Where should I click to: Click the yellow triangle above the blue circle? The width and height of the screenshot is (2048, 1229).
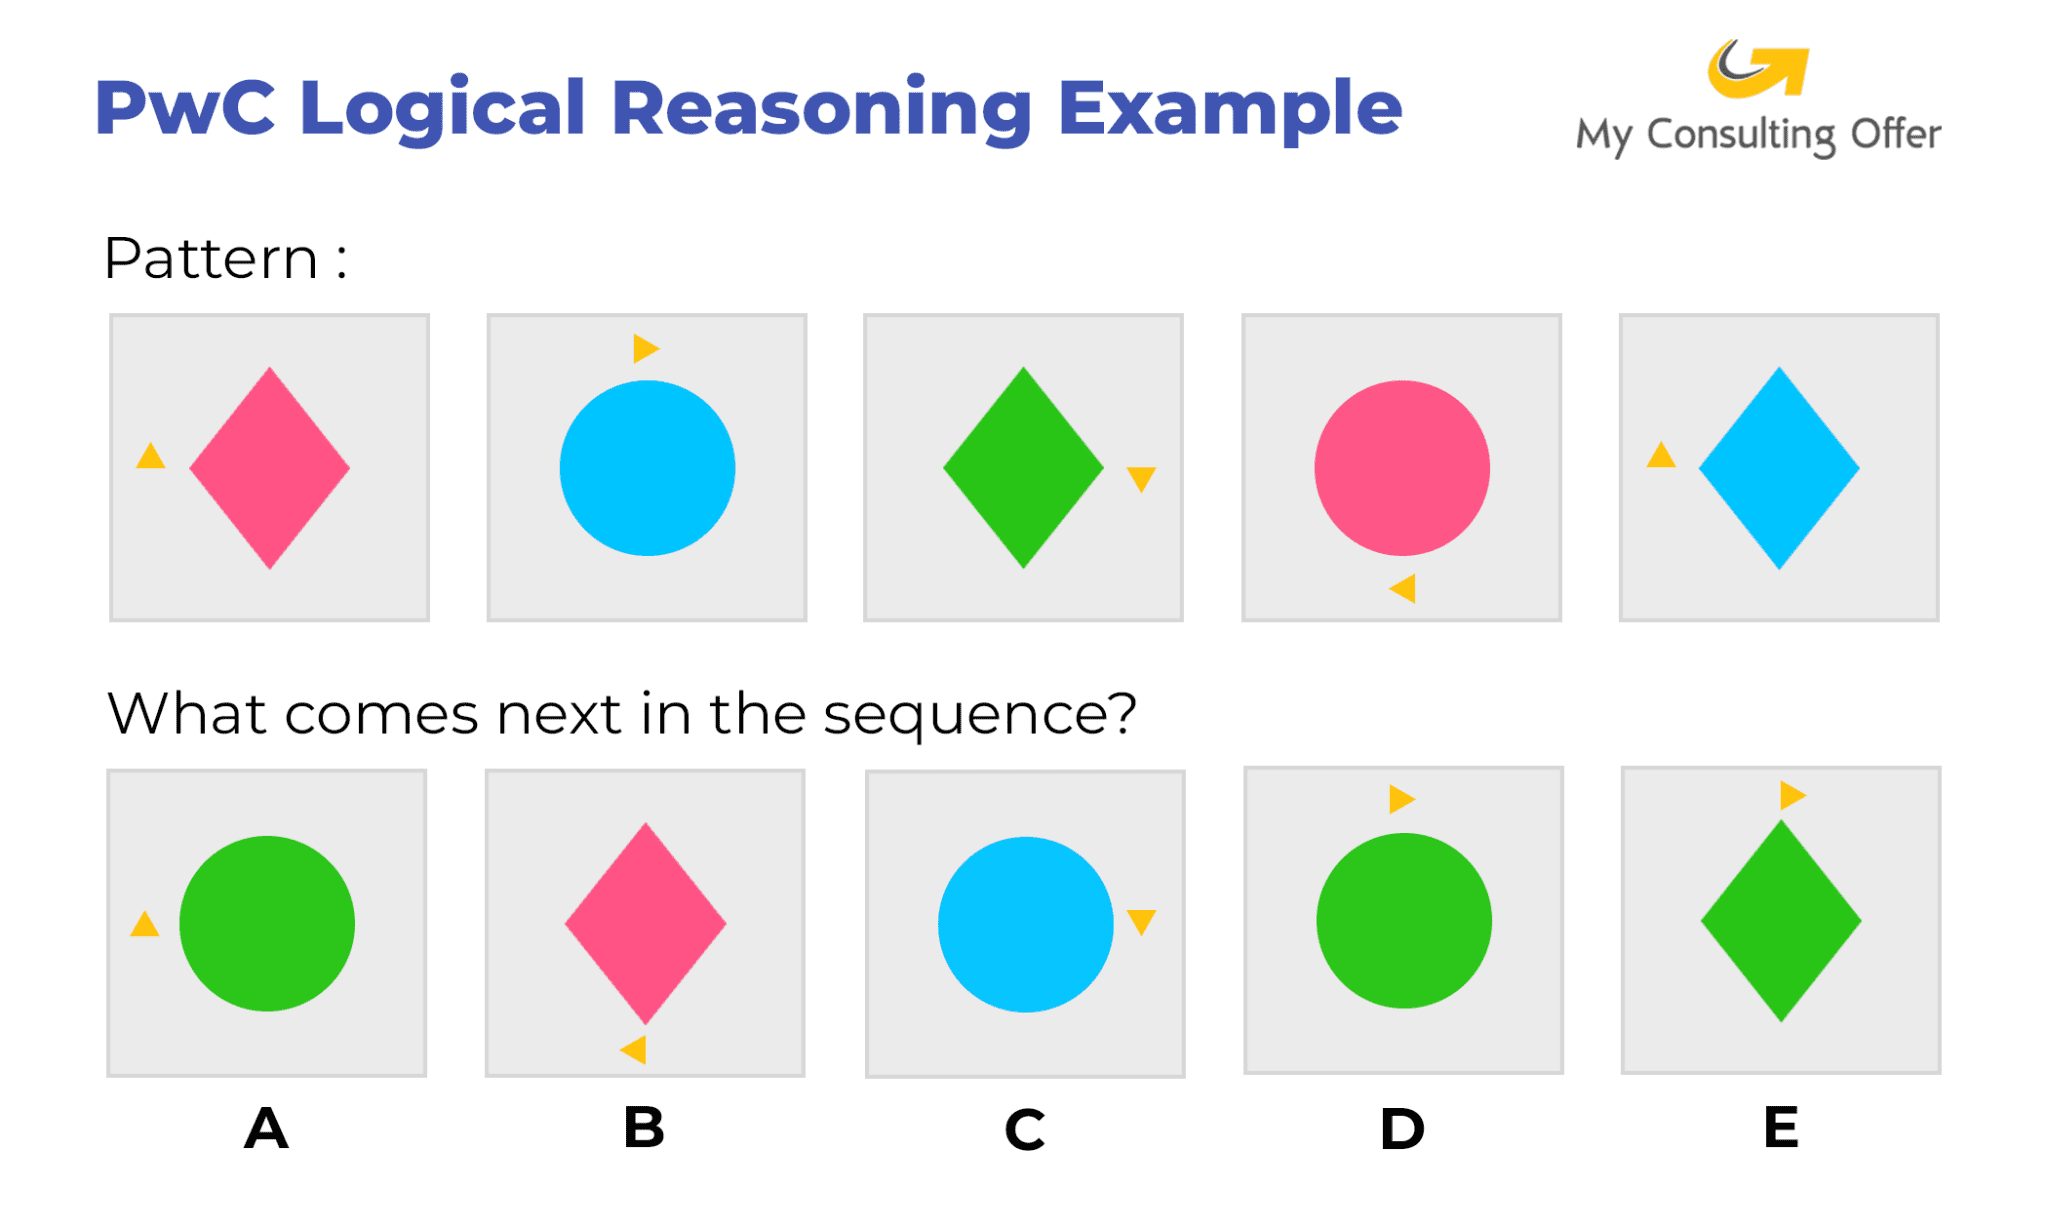(x=645, y=348)
